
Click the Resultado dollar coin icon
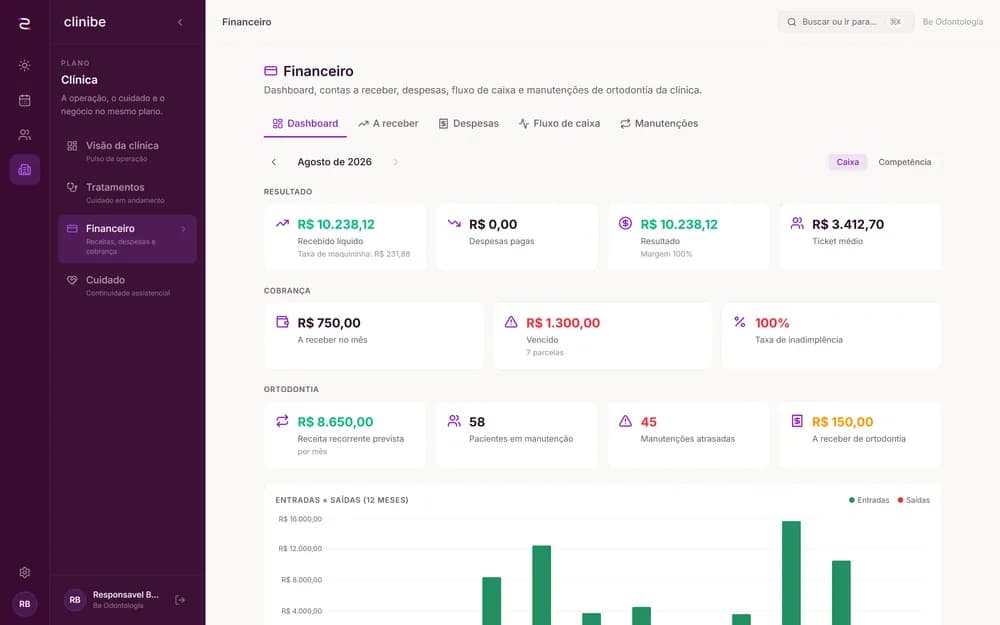625,223
